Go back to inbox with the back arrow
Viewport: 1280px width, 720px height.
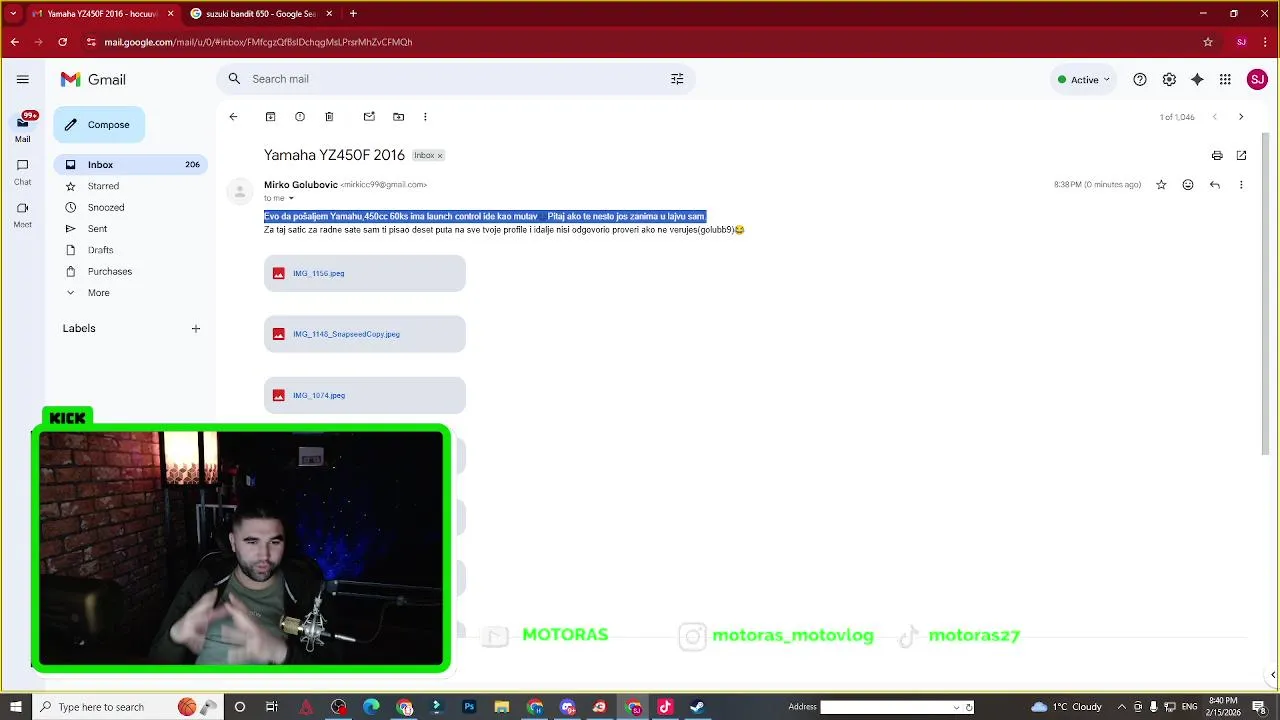(233, 117)
